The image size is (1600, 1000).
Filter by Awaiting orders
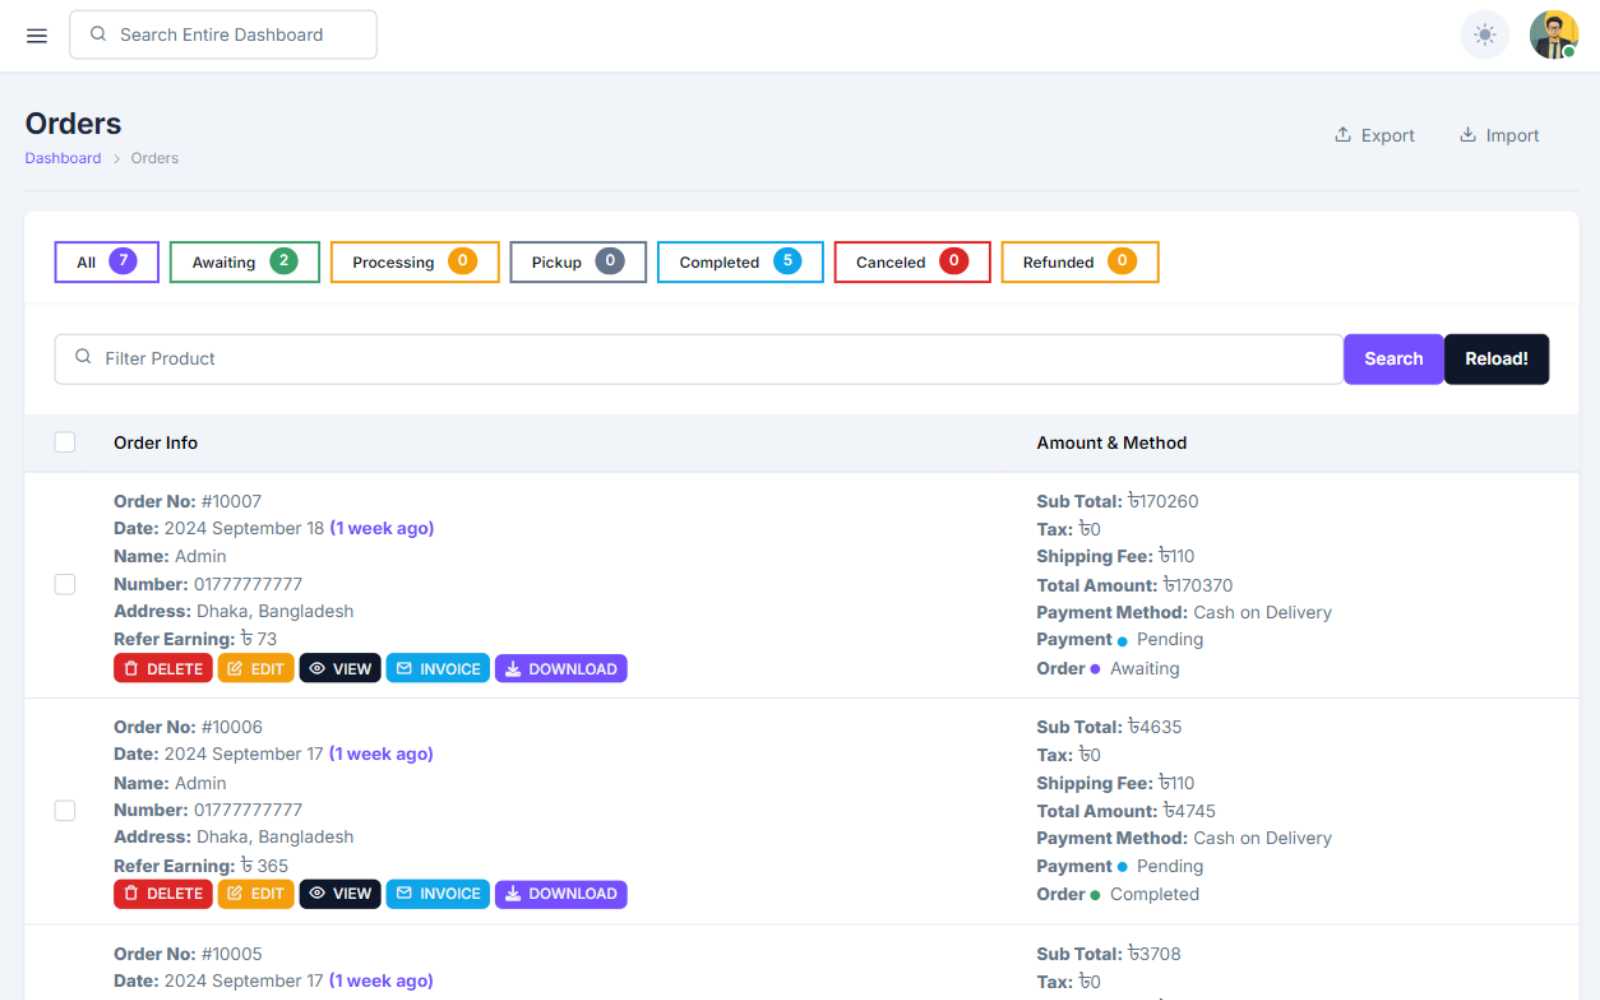pos(244,262)
